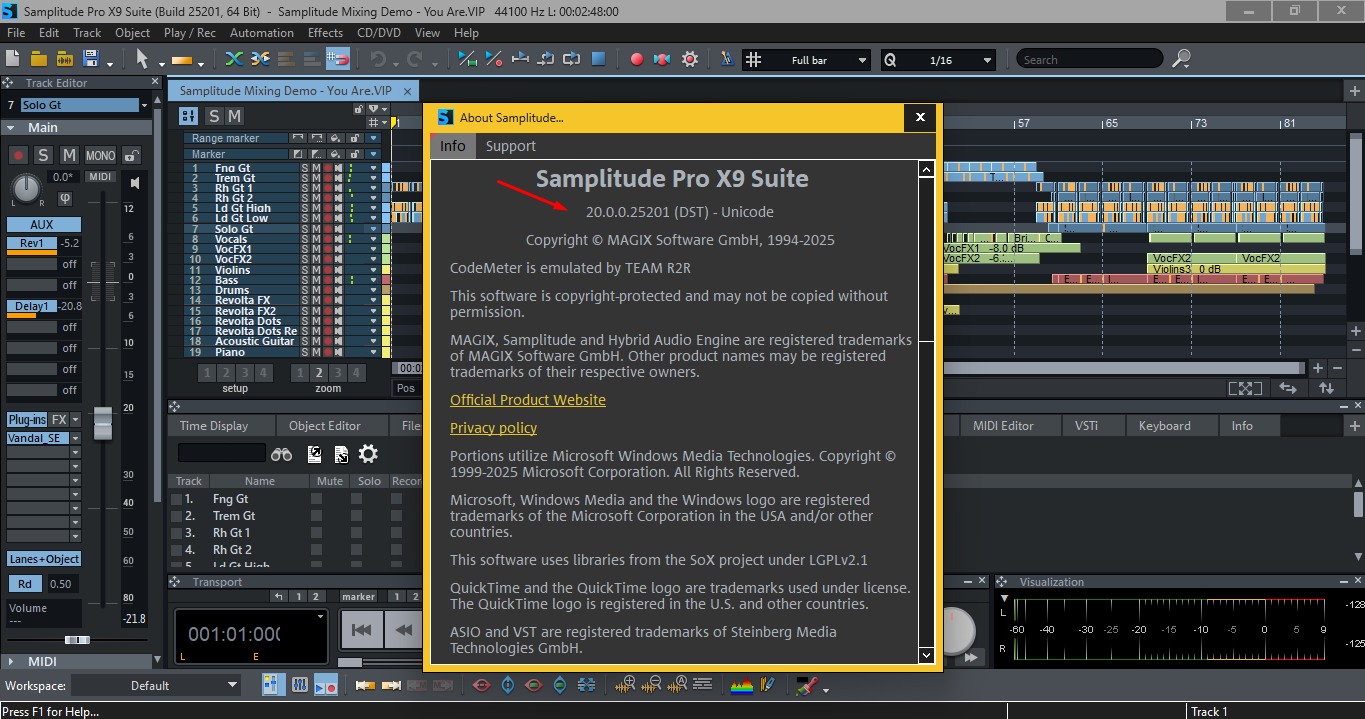Click the zoom in waveform icon

[x=626, y=685]
